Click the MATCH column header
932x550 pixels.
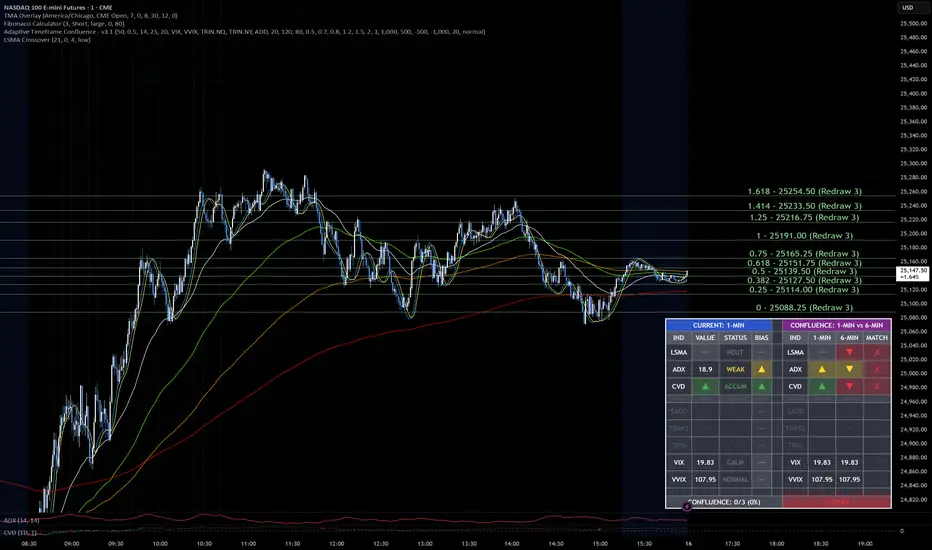[x=877, y=338]
